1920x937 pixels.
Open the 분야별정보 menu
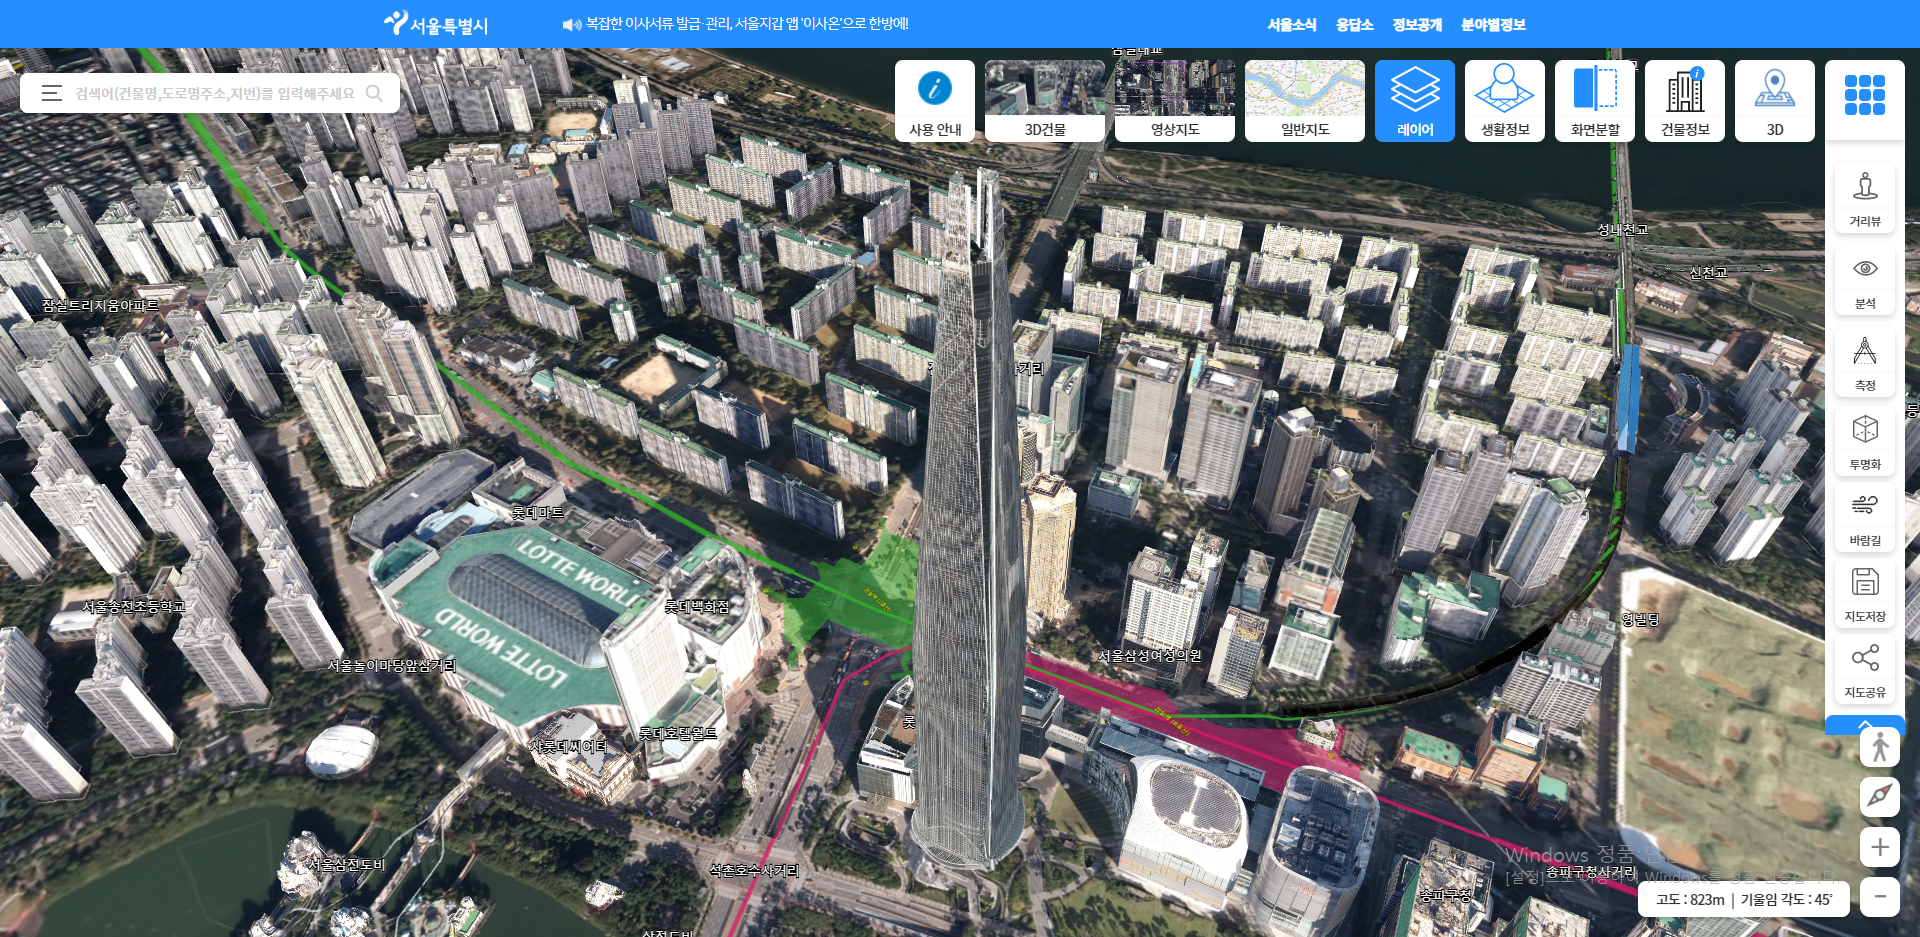click(x=1493, y=25)
